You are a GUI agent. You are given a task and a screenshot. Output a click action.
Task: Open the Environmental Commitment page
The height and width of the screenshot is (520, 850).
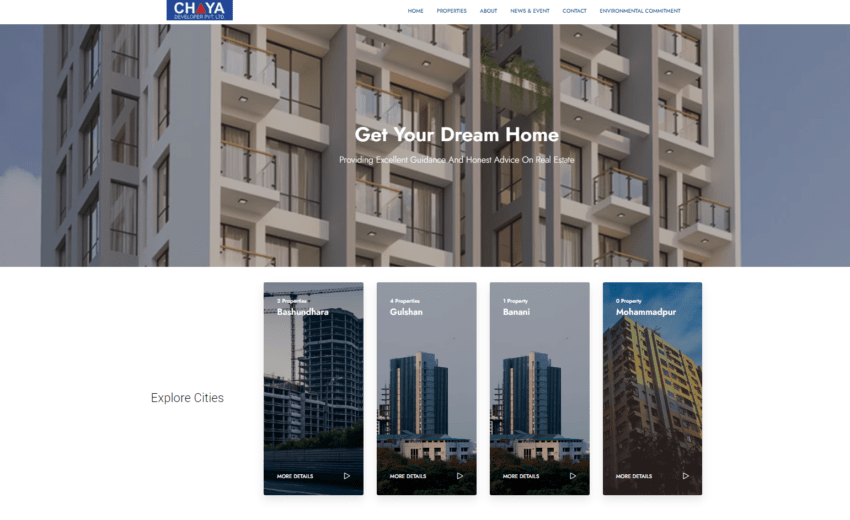pyautogui.click(x=639, y=11)
